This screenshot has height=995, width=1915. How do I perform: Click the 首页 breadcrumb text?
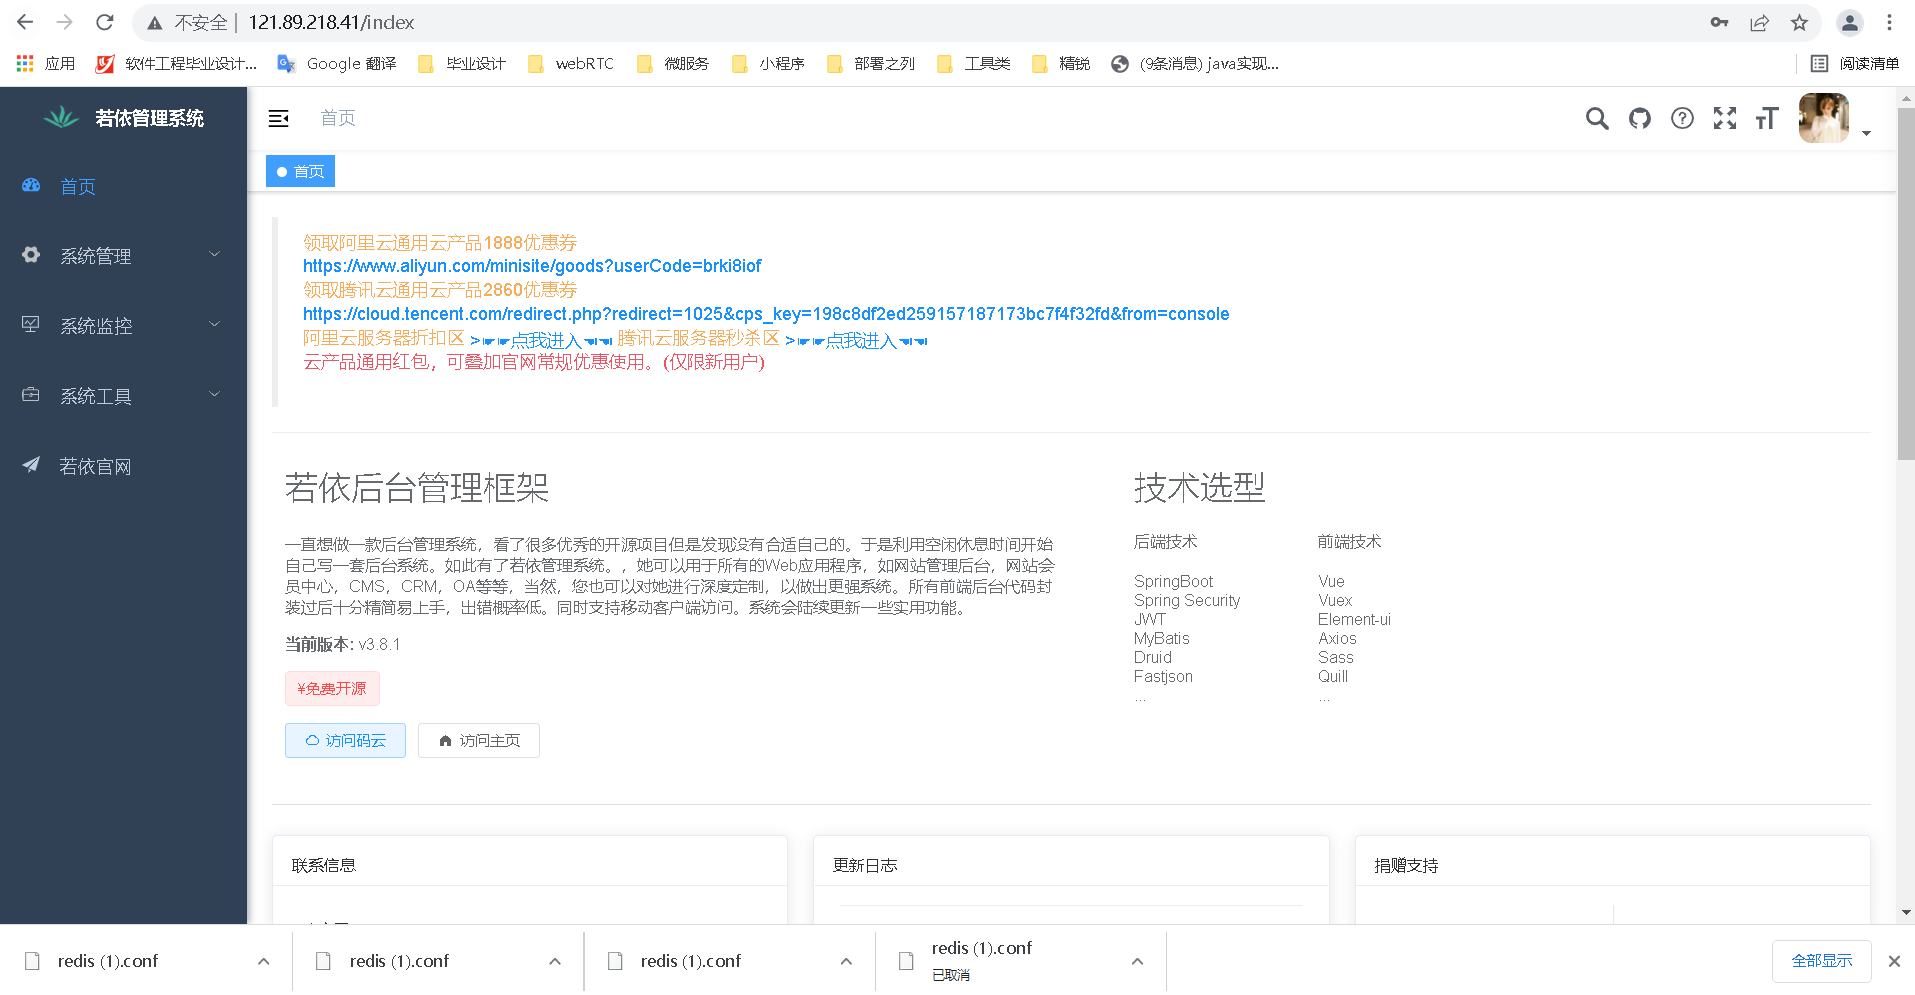(338, 118)
